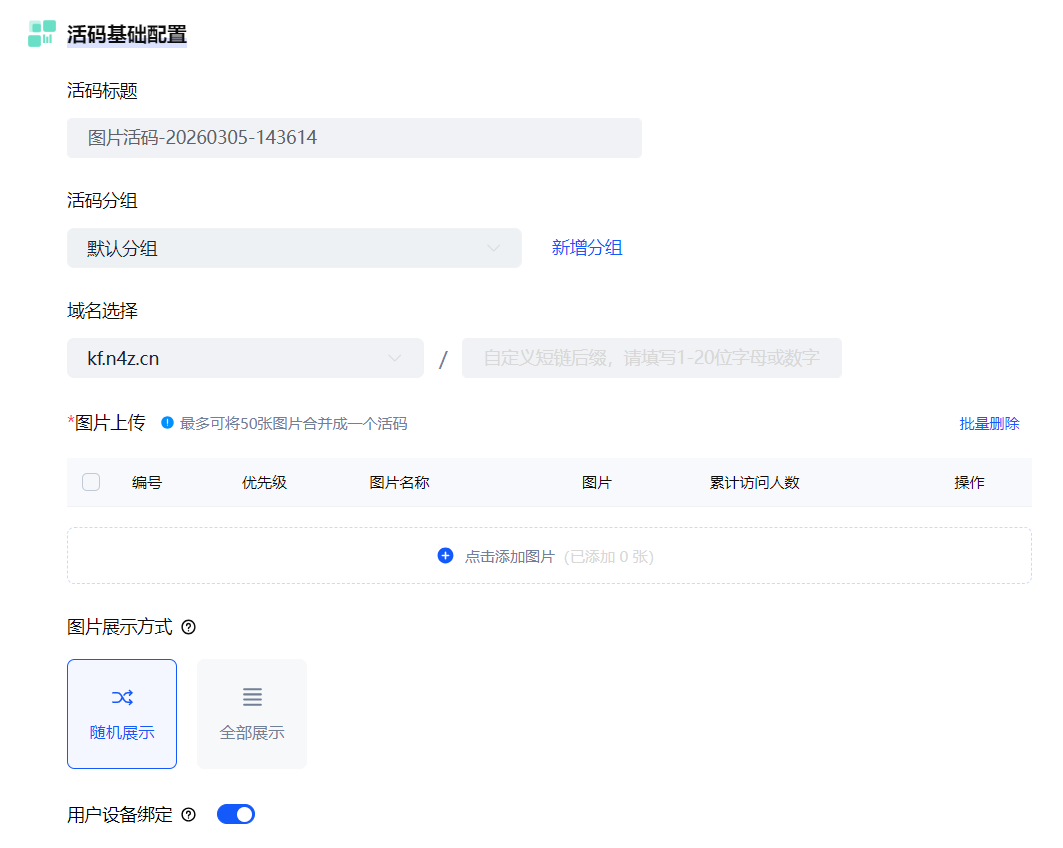
Task: Open the 默认分组 group dropdown
Action: (x=294, y=248)
